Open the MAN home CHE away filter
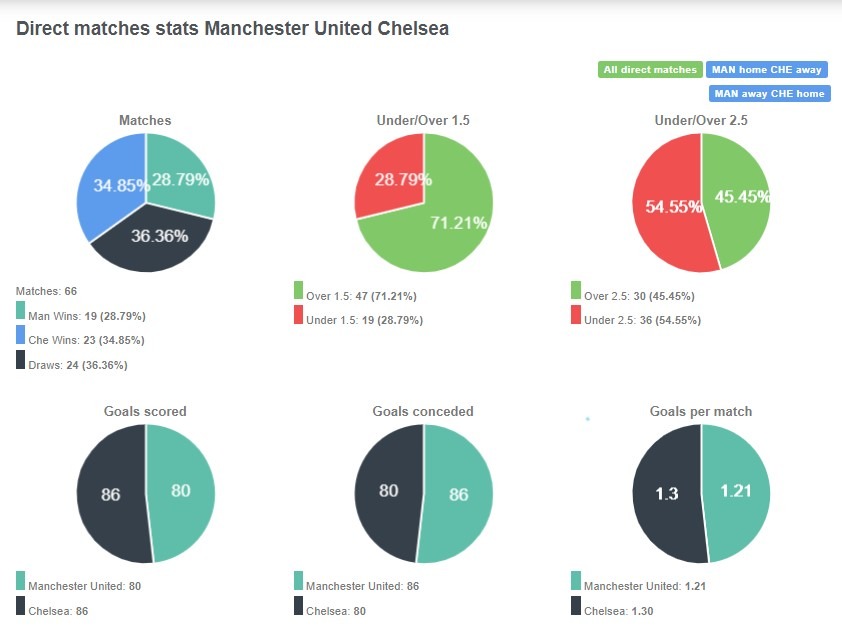Screen dimensions: 842x631 (769, 69)
